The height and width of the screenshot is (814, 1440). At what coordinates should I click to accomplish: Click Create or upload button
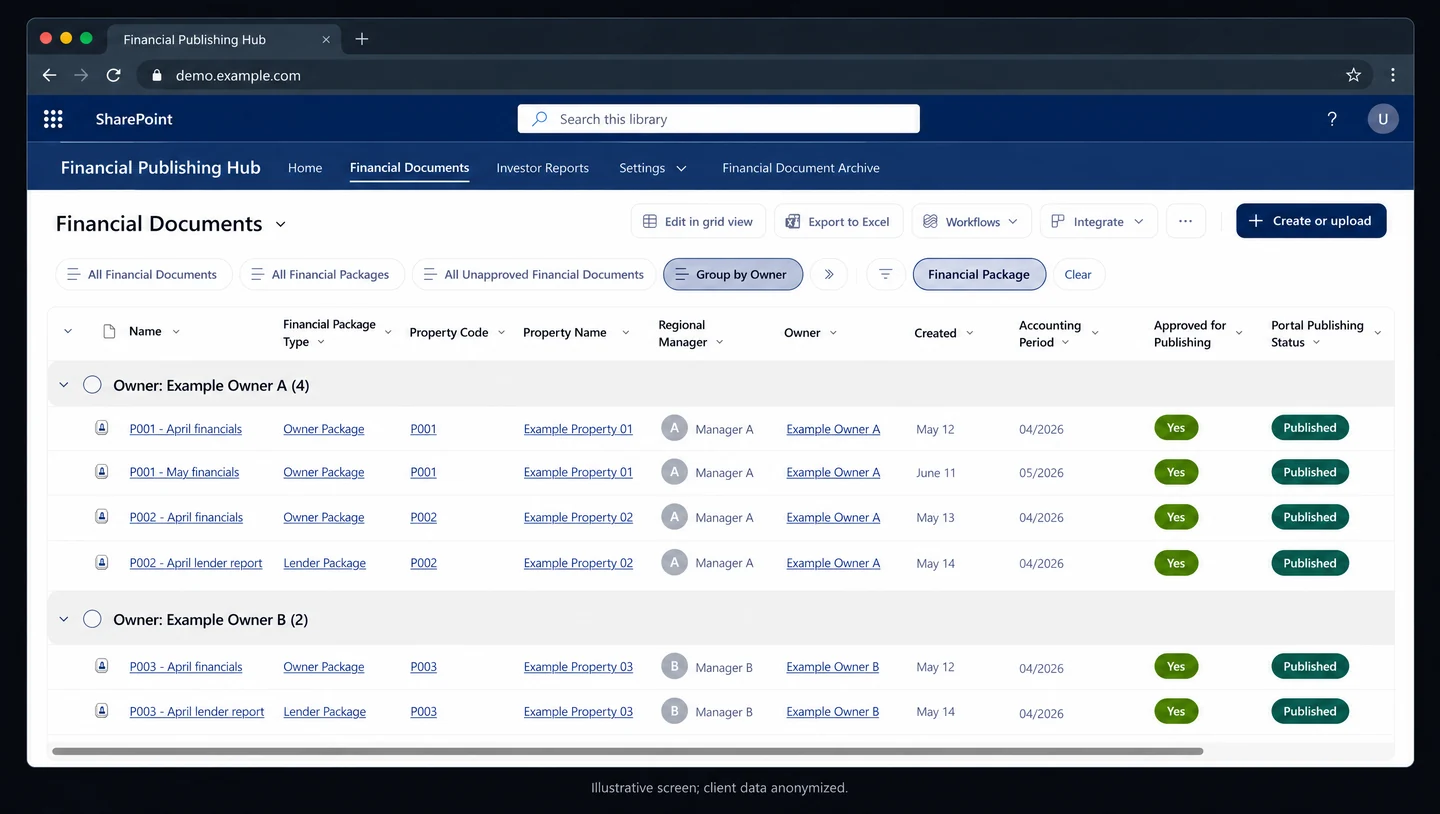1311,221
